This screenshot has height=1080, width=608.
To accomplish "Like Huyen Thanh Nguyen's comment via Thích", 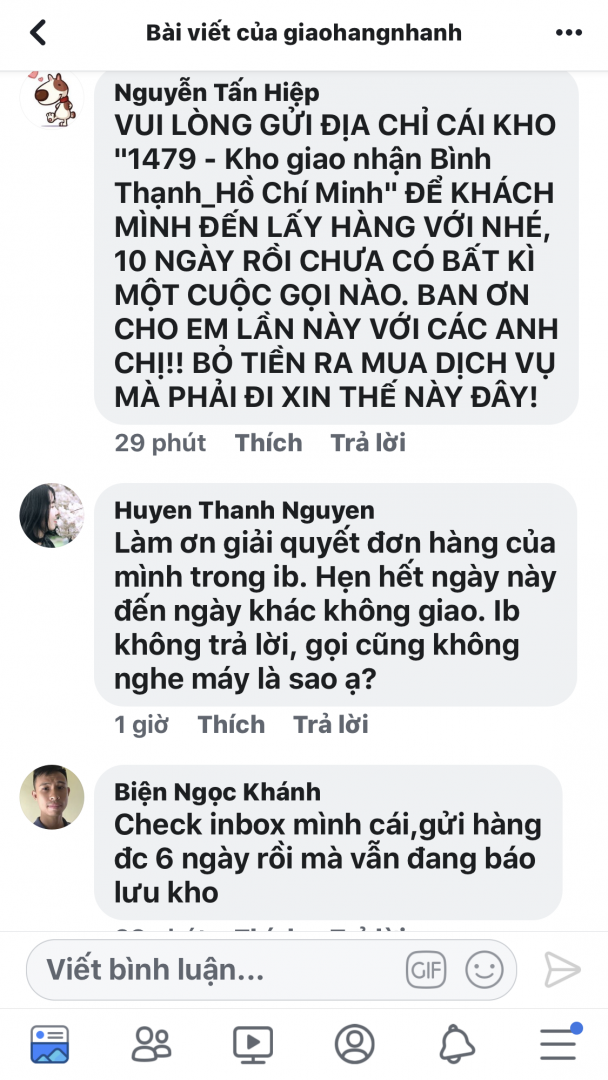I will coord(231,725).
